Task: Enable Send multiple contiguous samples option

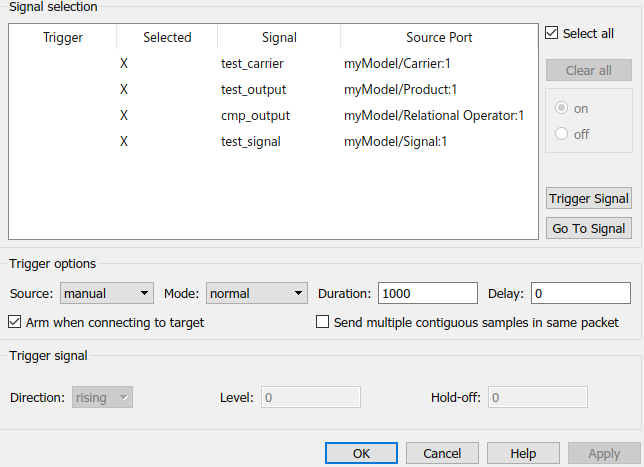Action: pyautogui.click(x=323, y=322)
